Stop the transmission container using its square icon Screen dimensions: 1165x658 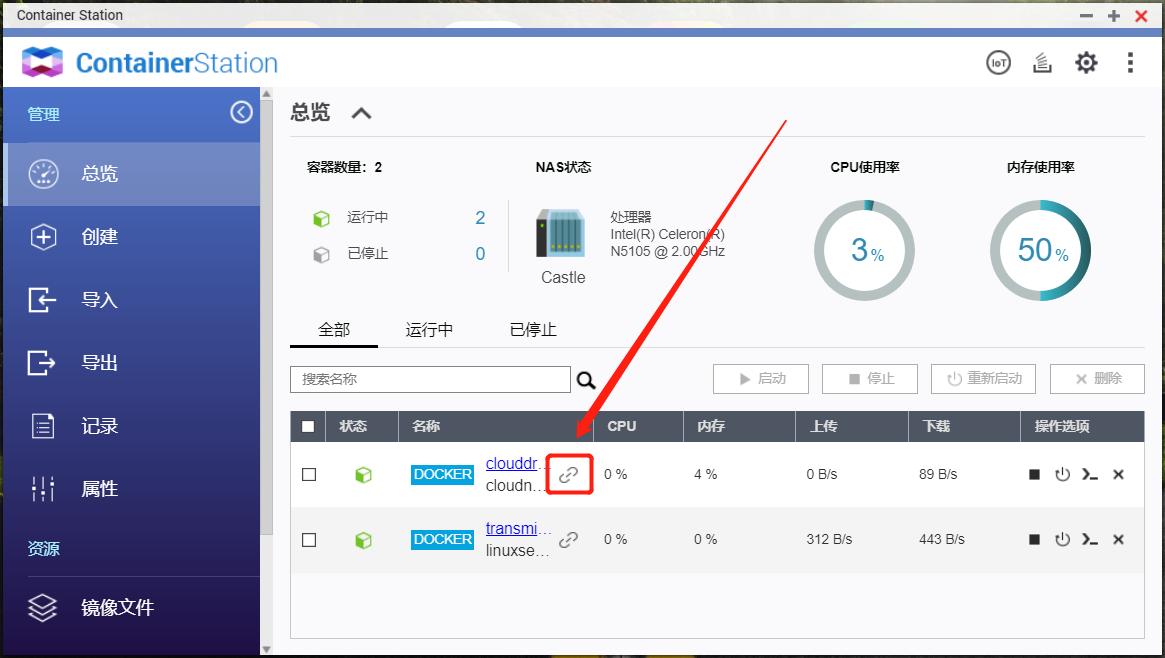click(1035, 539)
